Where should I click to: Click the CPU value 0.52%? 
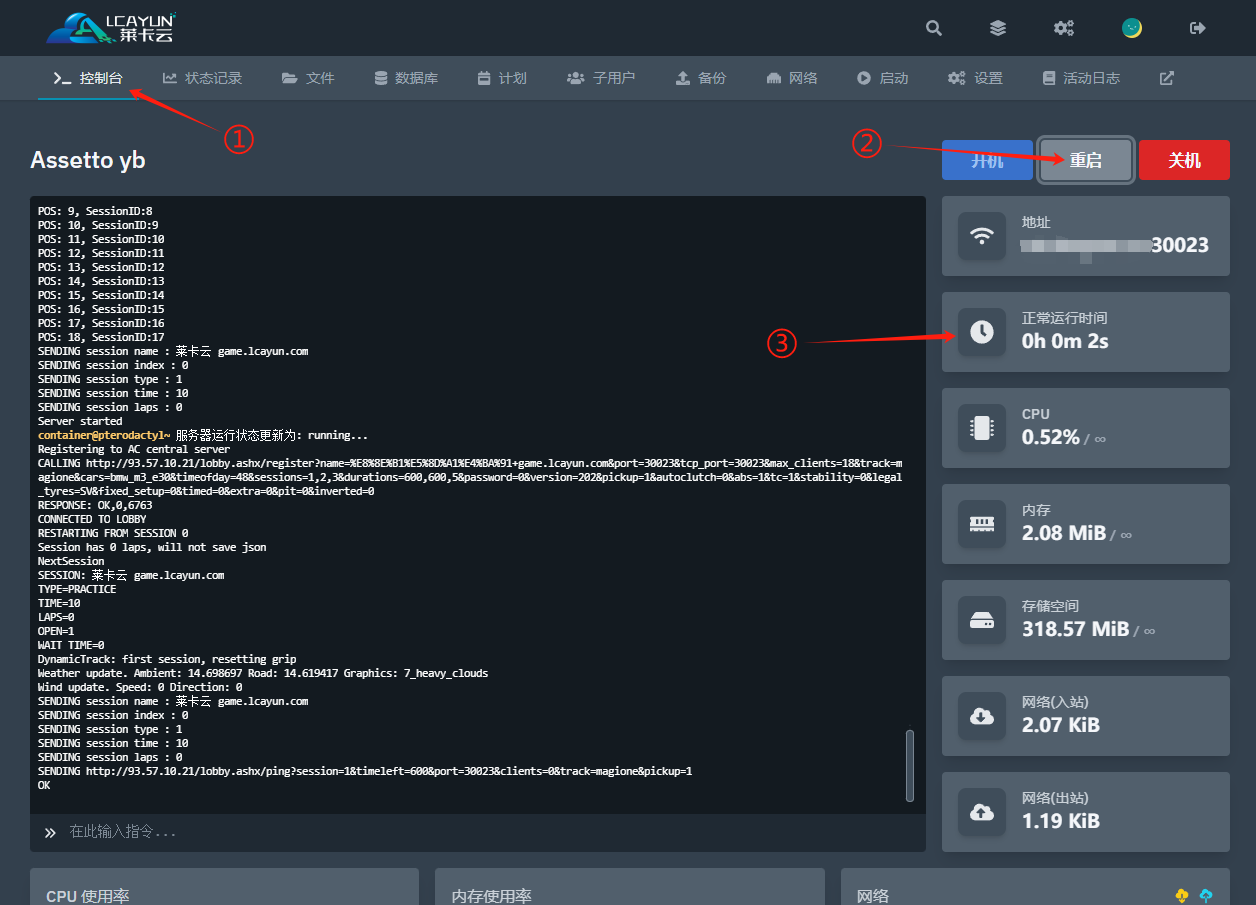pos(1051,437)
